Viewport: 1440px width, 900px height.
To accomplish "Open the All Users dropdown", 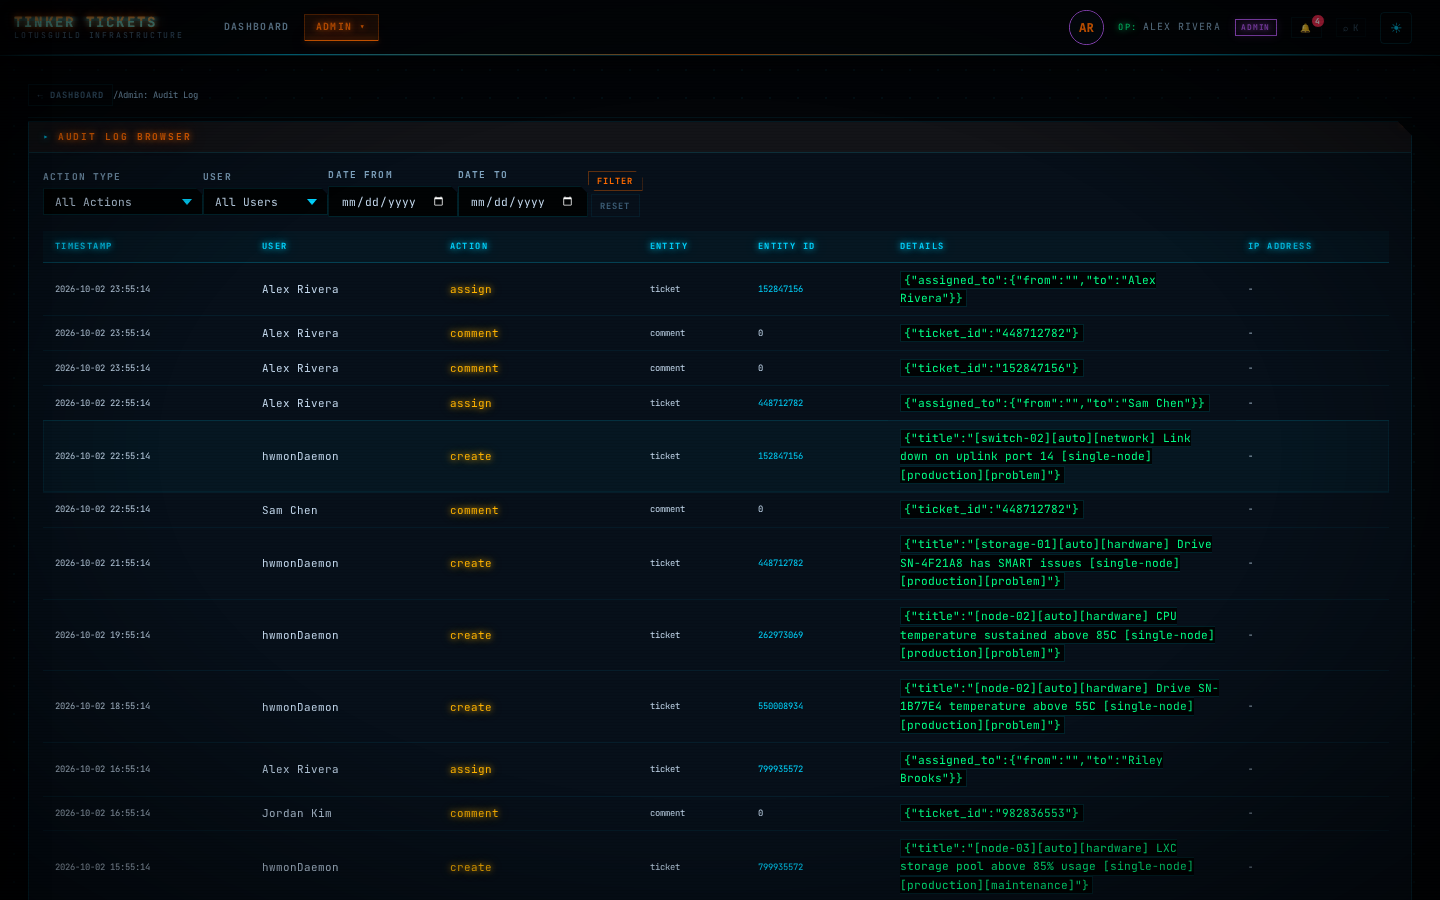I will pos(265,202).
